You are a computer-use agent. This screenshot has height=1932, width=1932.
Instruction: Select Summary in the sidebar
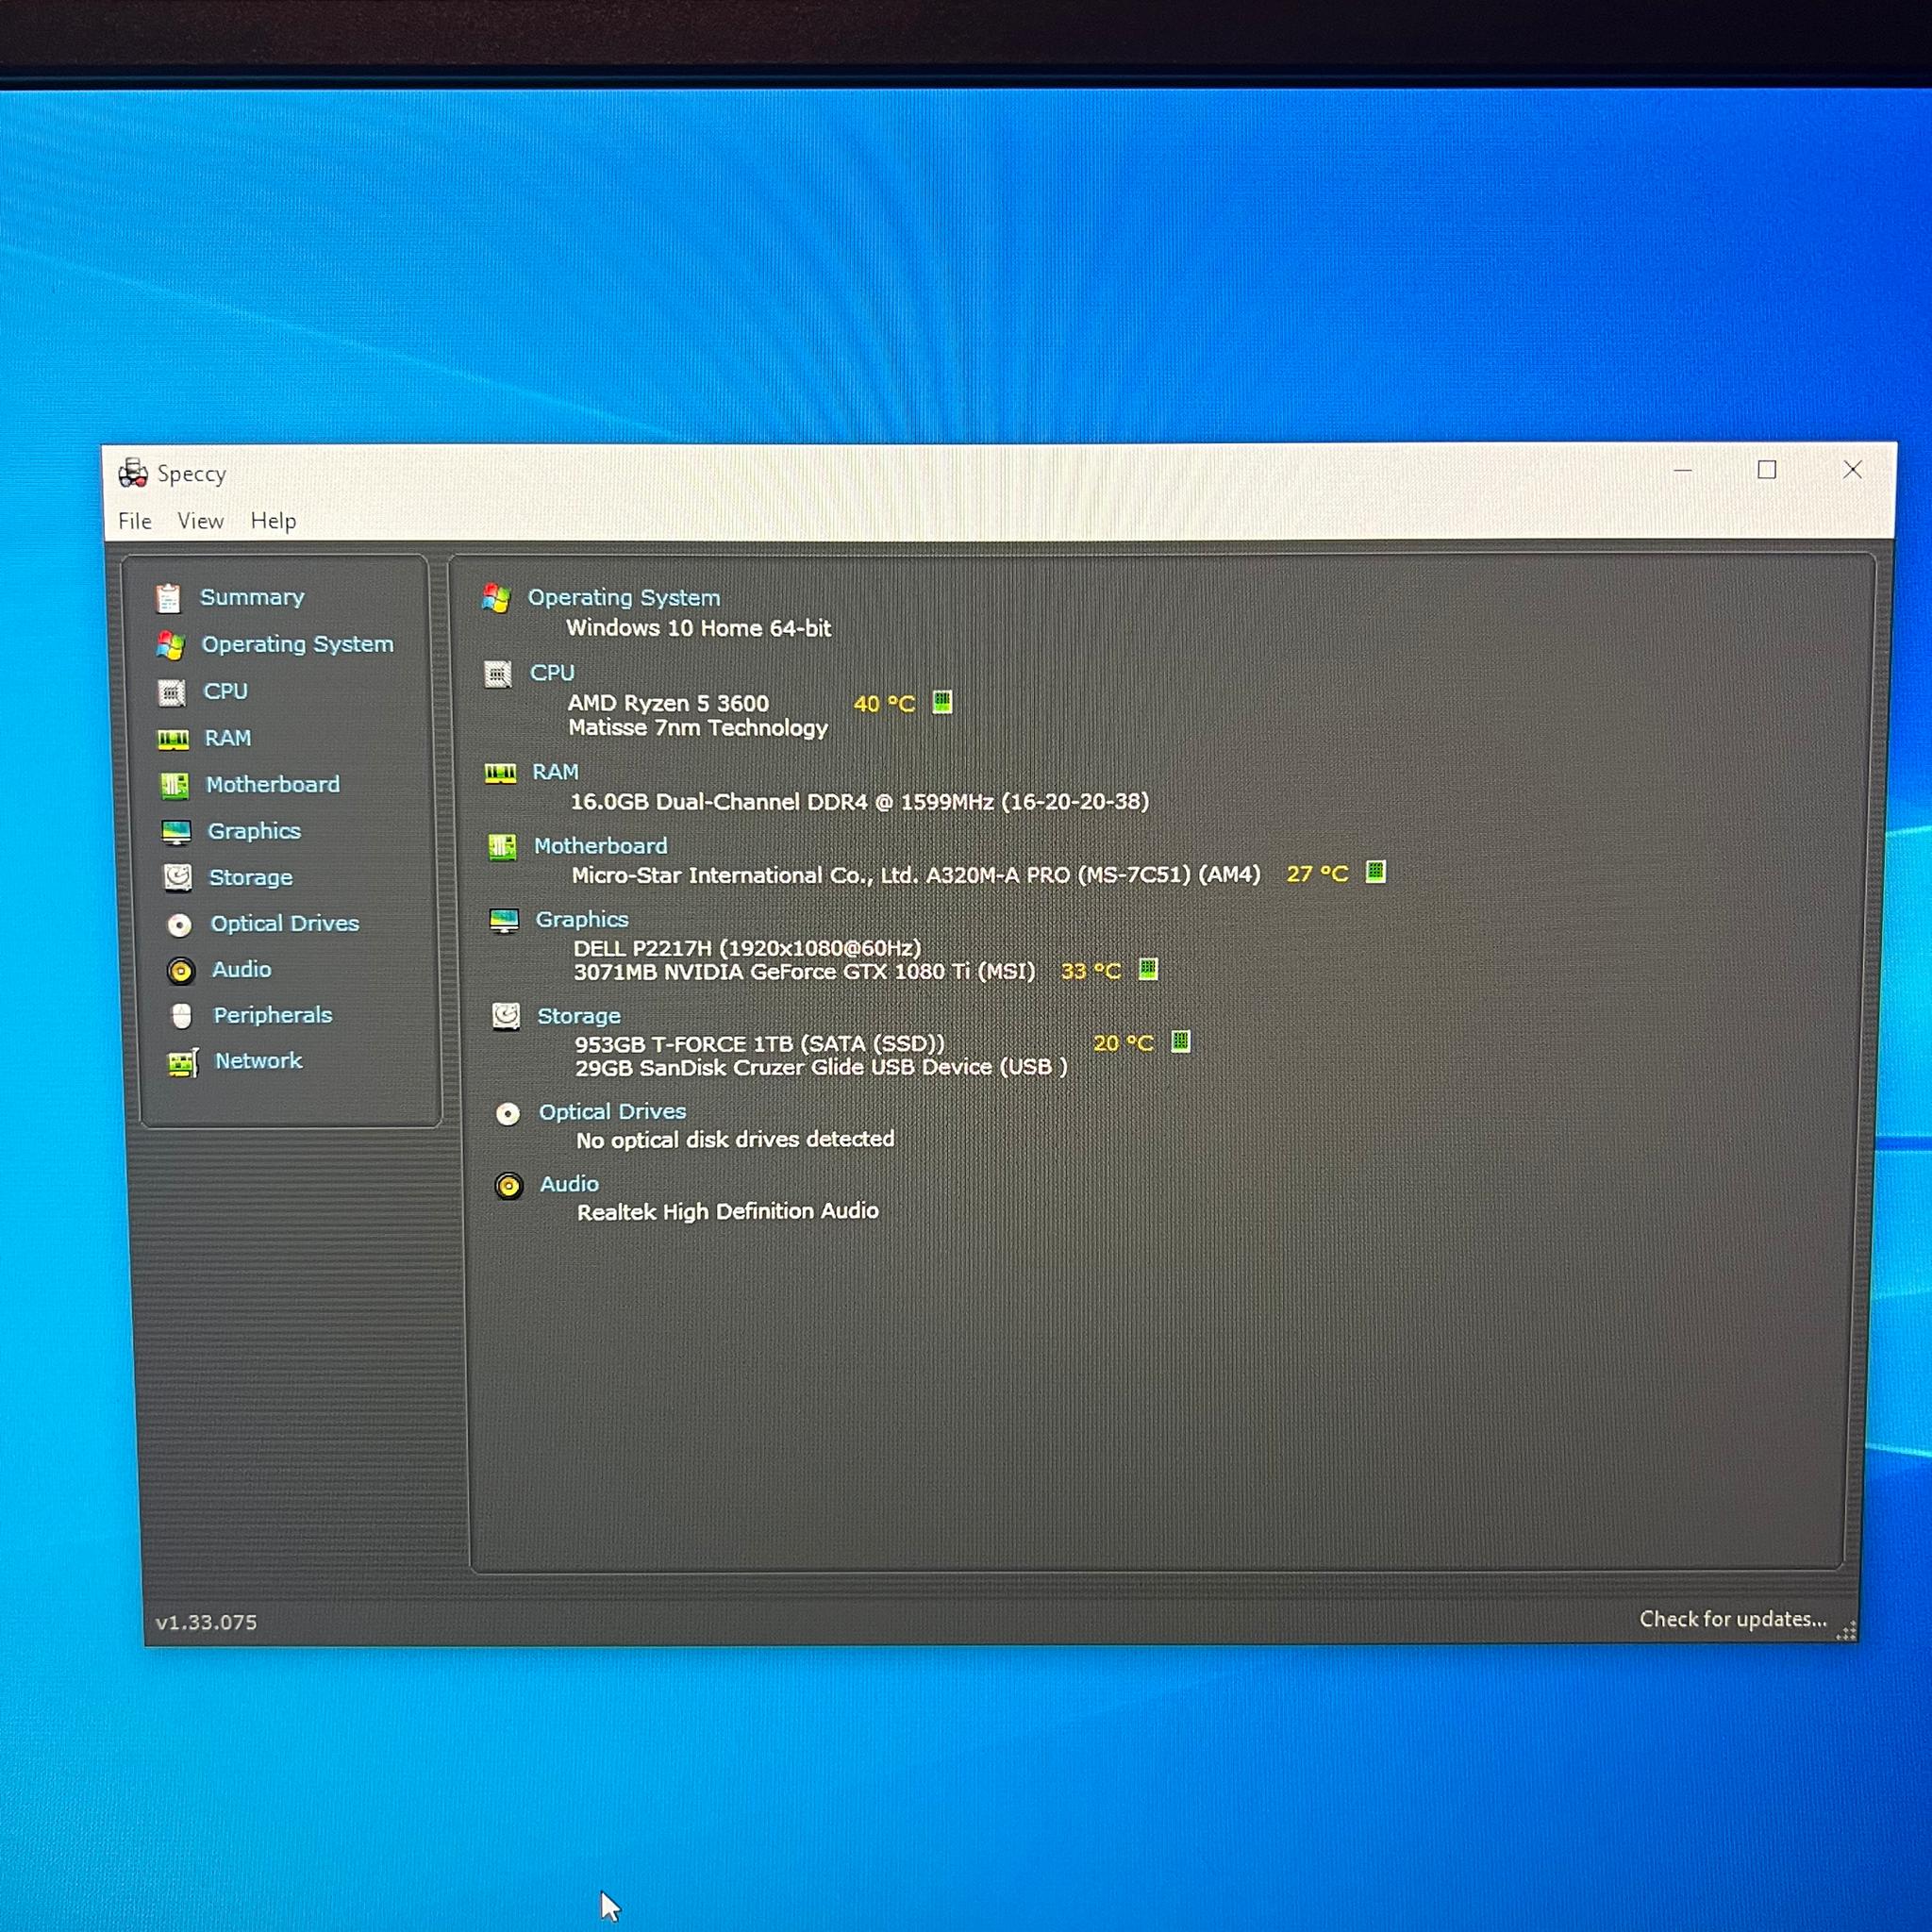(252, 597)
